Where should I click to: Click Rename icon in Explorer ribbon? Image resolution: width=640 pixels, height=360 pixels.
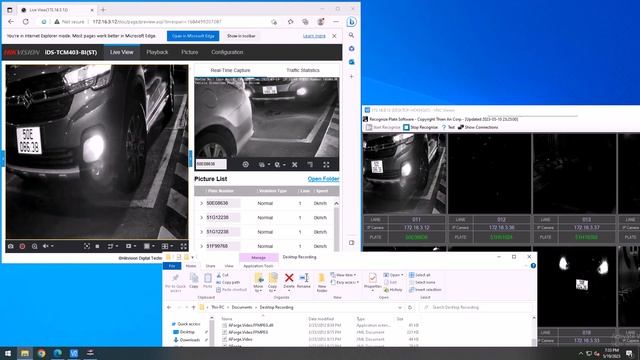304,281
